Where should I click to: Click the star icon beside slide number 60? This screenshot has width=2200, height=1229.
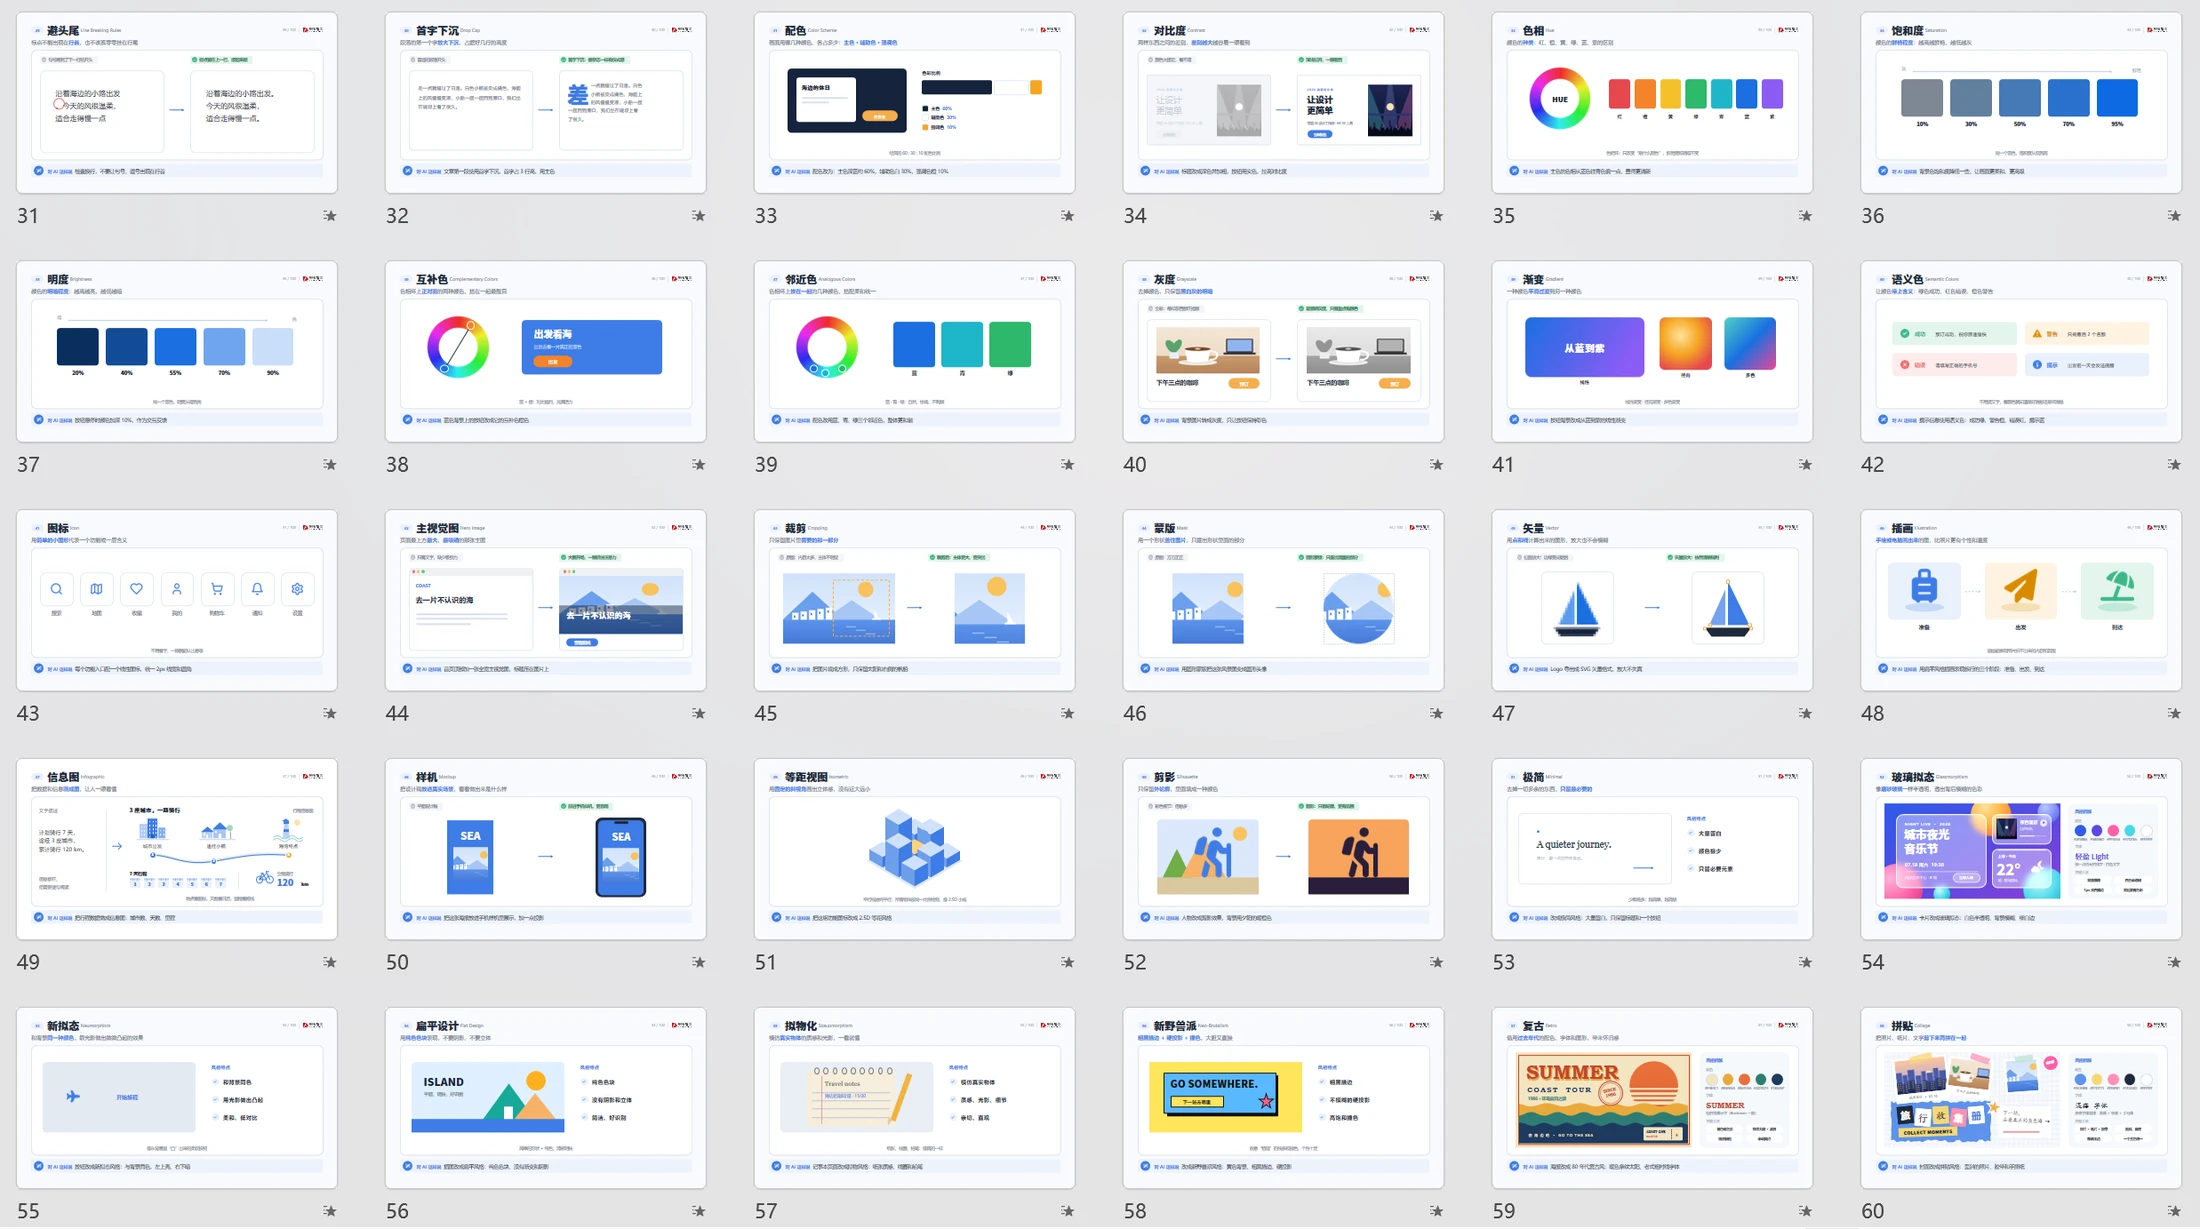click(x=2174, y=1212)
